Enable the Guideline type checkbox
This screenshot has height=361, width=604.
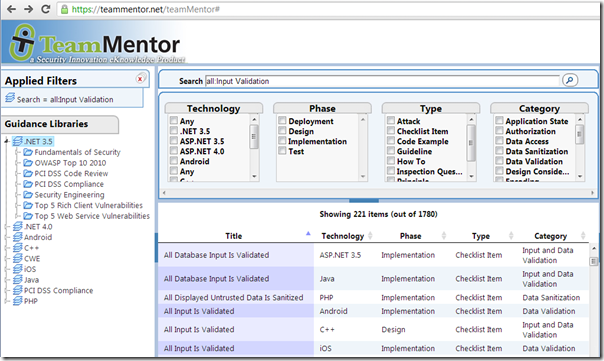tap(391, 151)
